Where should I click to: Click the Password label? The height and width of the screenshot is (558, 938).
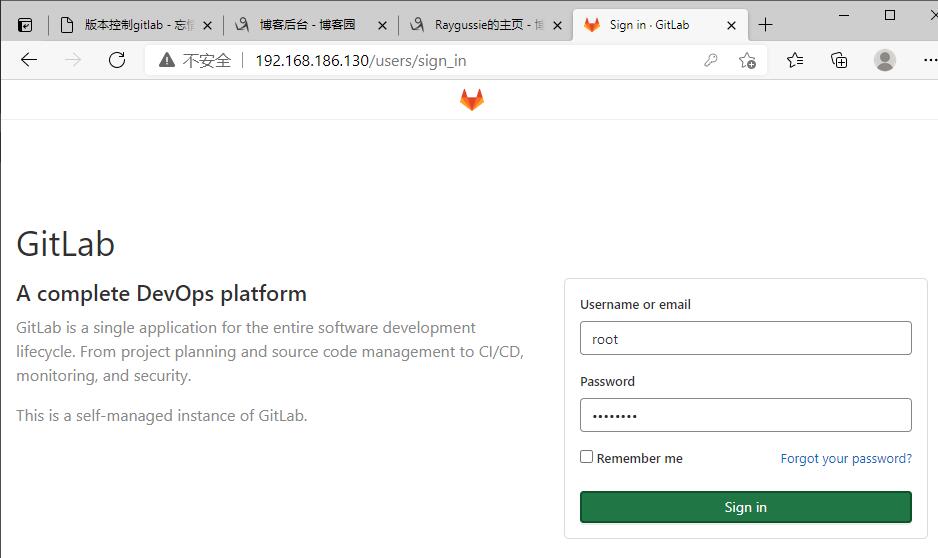click(607, 381)
